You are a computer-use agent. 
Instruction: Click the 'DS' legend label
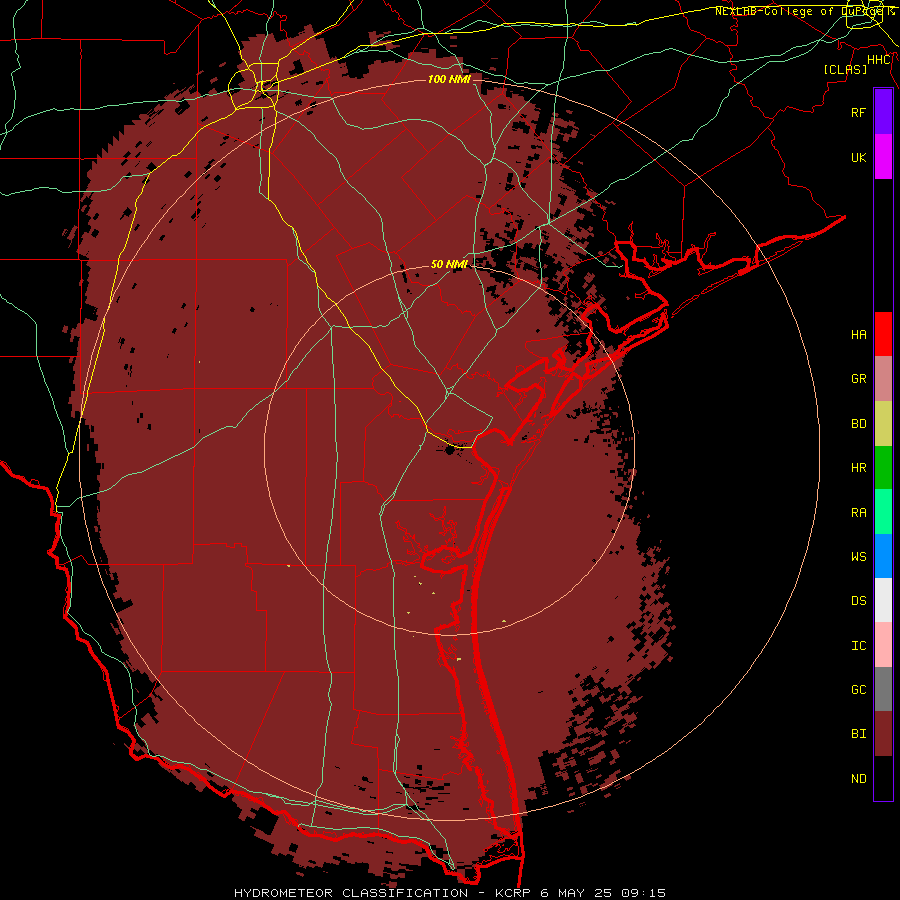point(858,600)
